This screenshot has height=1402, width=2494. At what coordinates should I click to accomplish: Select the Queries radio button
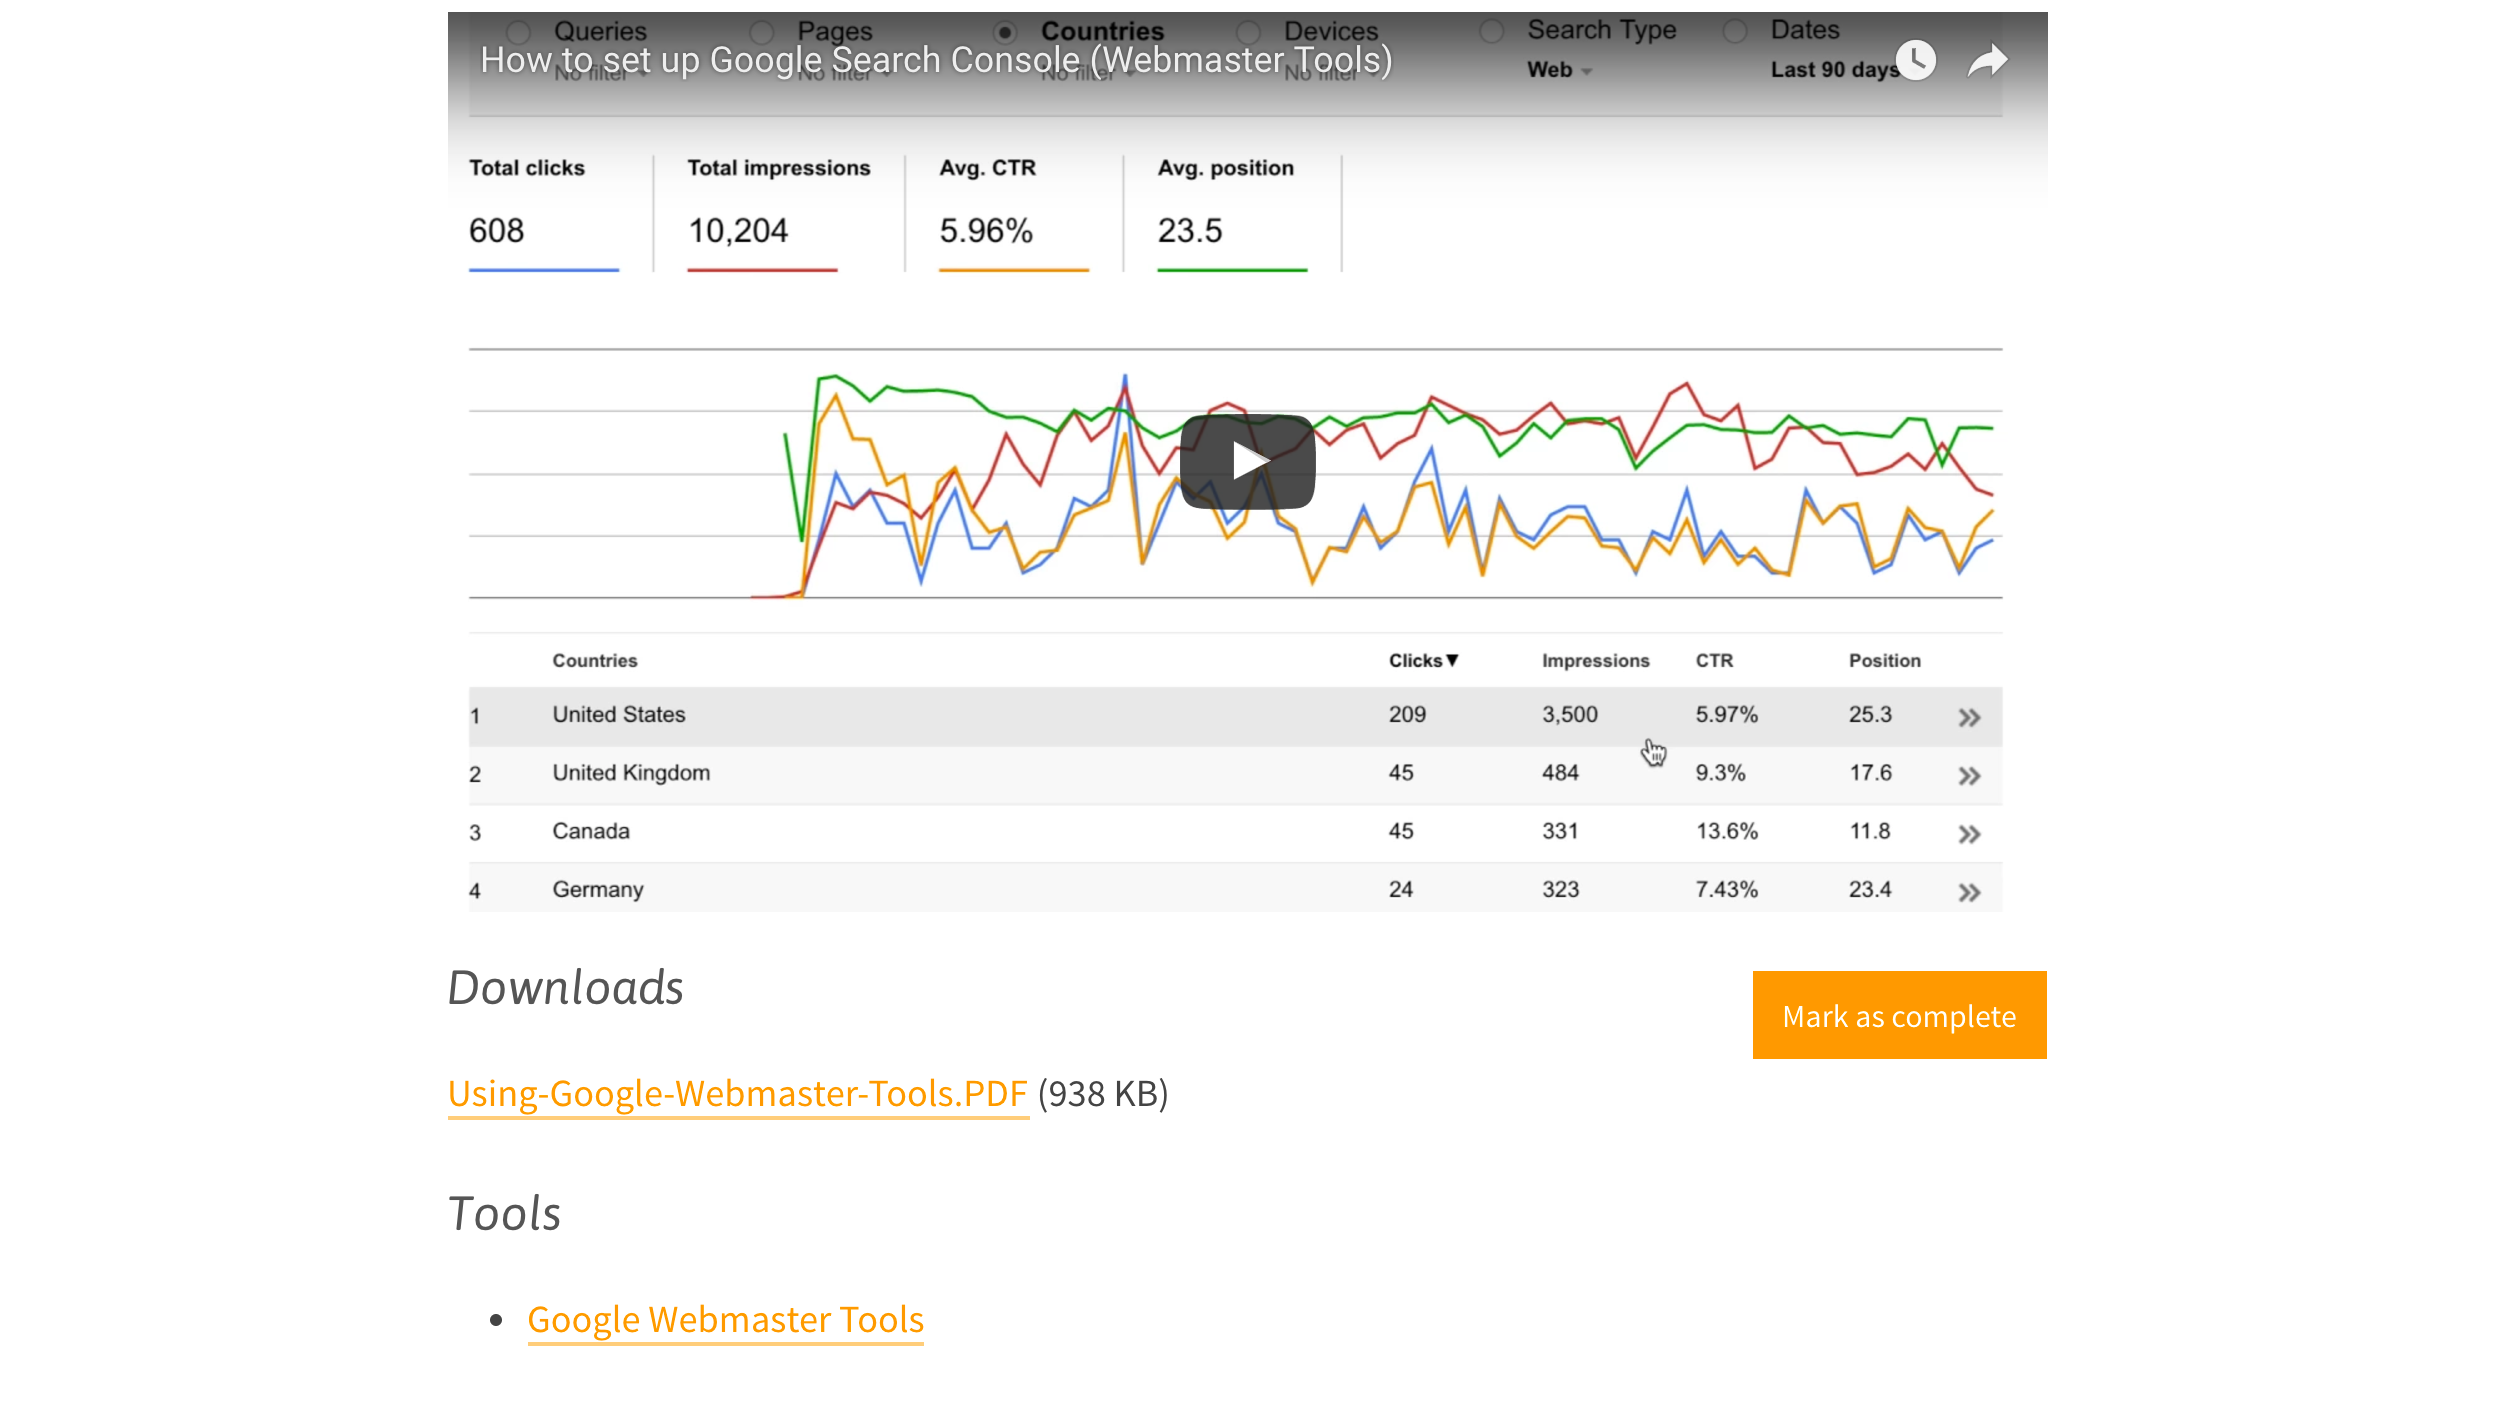518,32
